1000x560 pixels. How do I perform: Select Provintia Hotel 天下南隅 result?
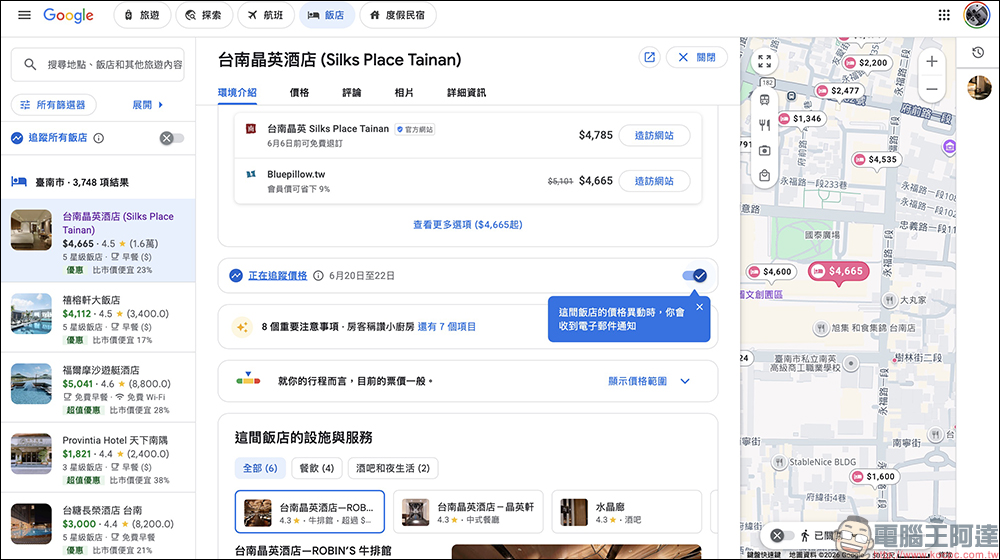pyautogui.click(x=98, y=459)
